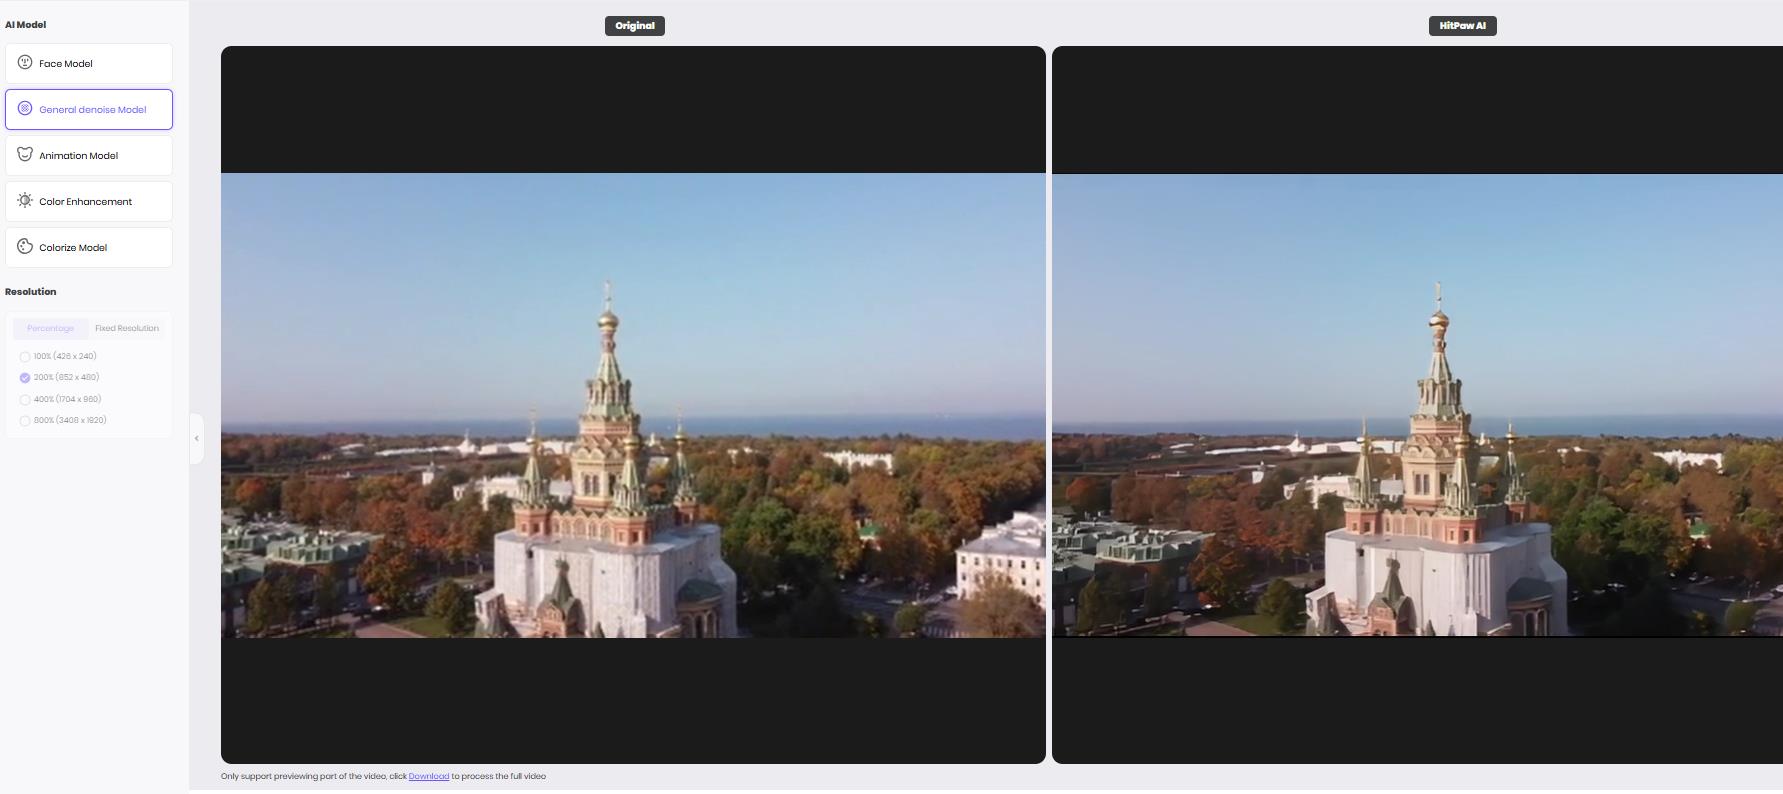Open the Download link below preview
1783x794 pixels.
(428, 776)
